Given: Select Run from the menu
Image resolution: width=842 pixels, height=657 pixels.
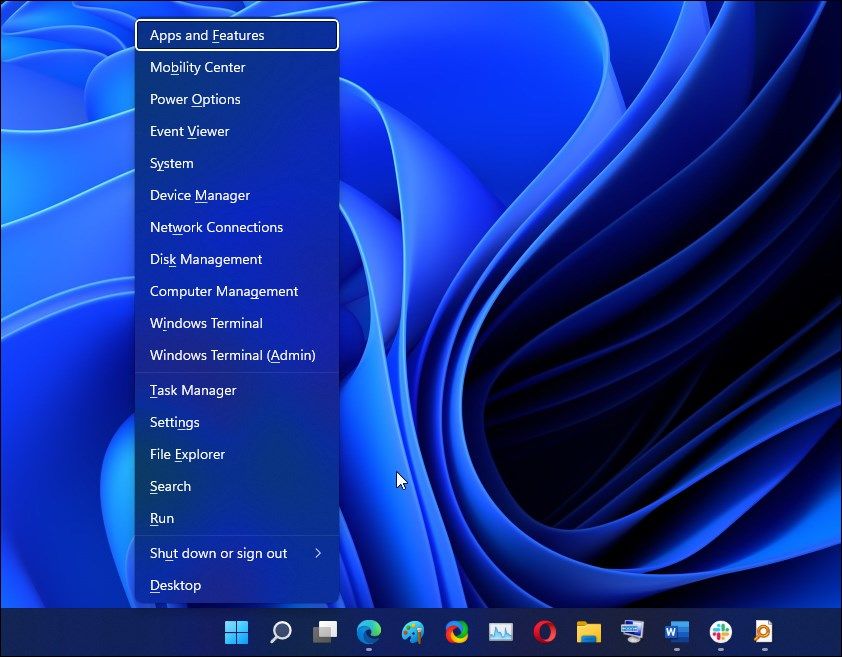Looking at the screenshot, I should [161, 518].
